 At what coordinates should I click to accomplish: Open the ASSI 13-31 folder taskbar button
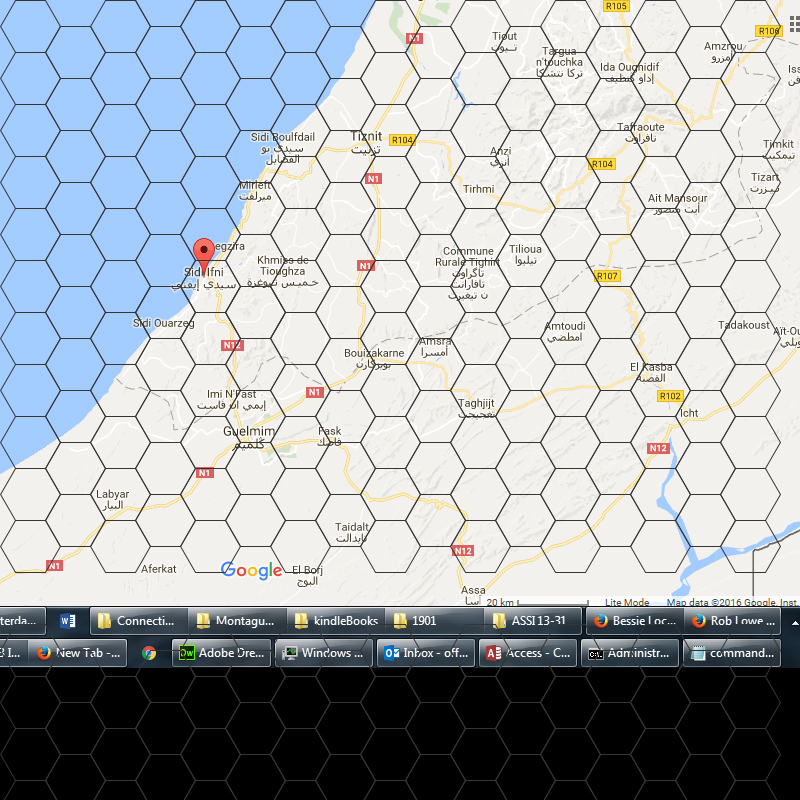tap(533, 621)
